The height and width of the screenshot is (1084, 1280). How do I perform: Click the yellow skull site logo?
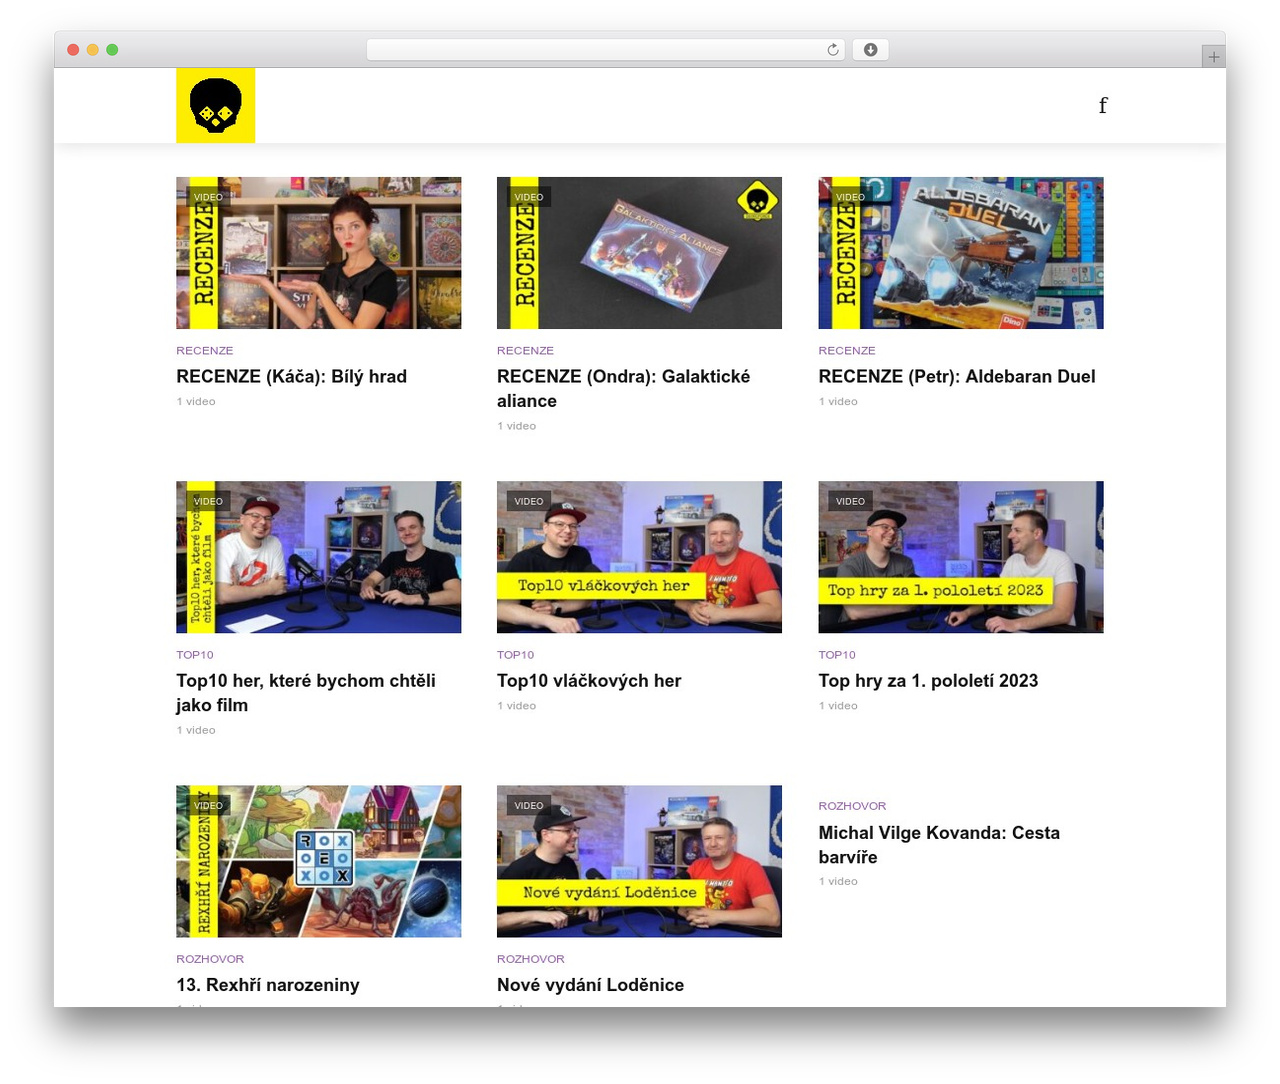[215, 105]
